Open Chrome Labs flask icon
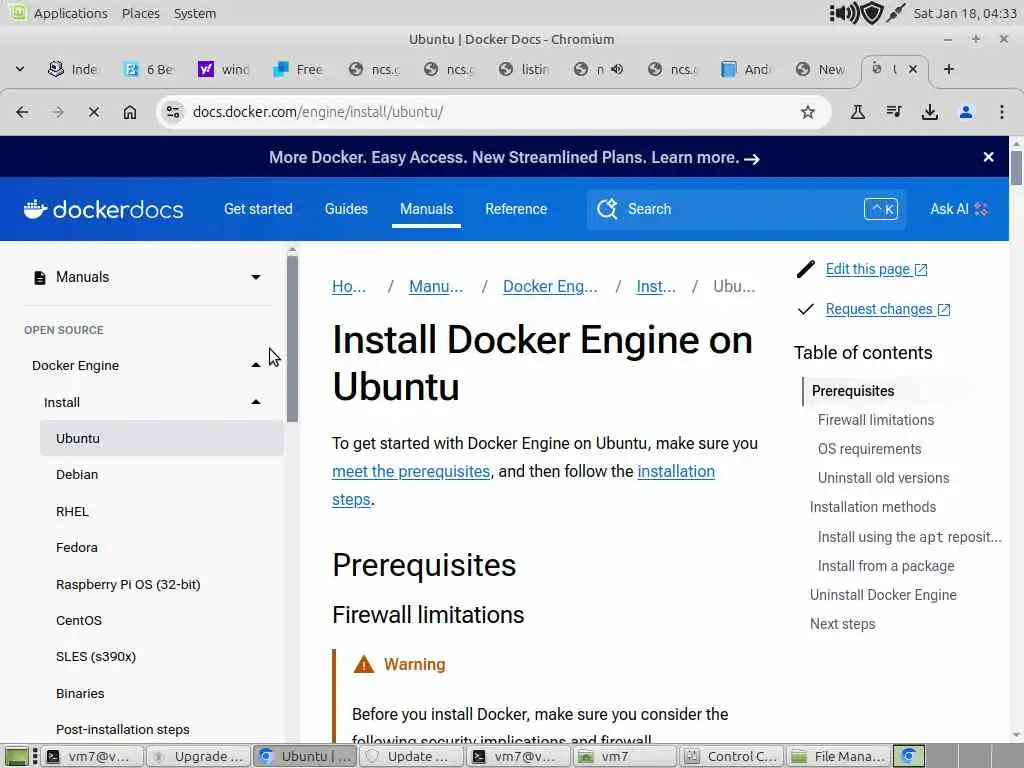Viewport: 1024px width, 768px height. tap(857, 112)
